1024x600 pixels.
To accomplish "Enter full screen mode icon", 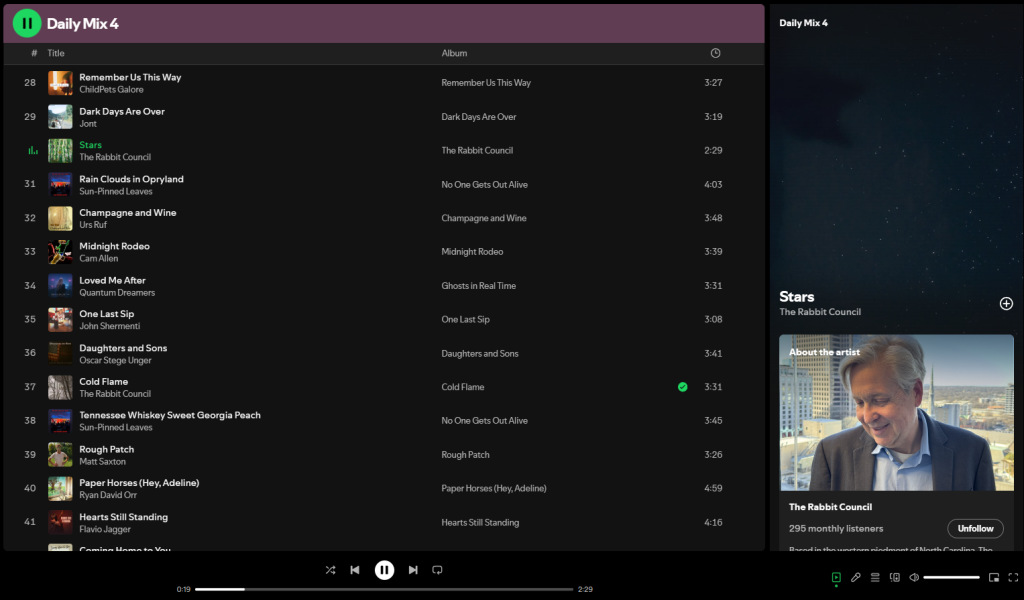I will tap(1014, 577).
